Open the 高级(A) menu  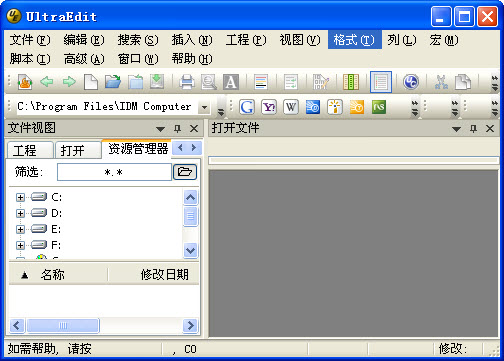click(x=84, y=59)
